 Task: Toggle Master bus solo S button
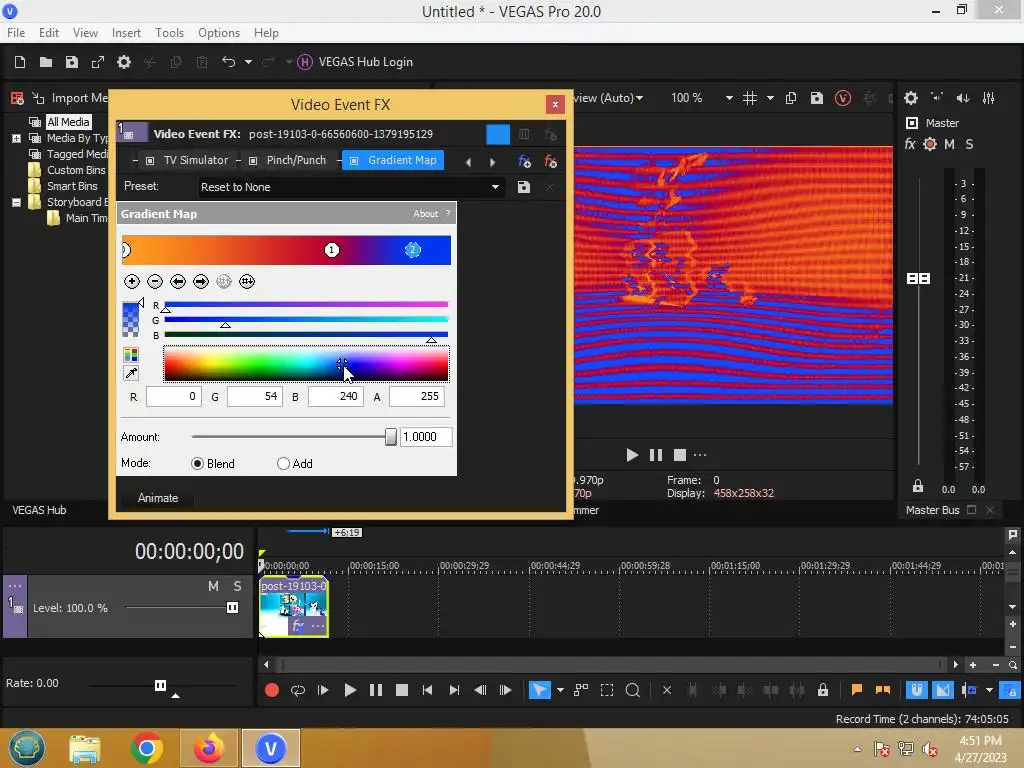[x=970, y=144]
